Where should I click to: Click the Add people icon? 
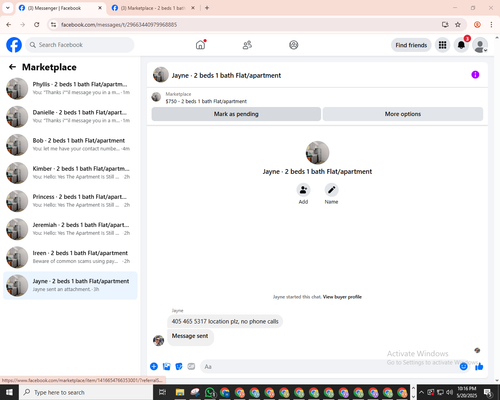(x=303, y=190)
